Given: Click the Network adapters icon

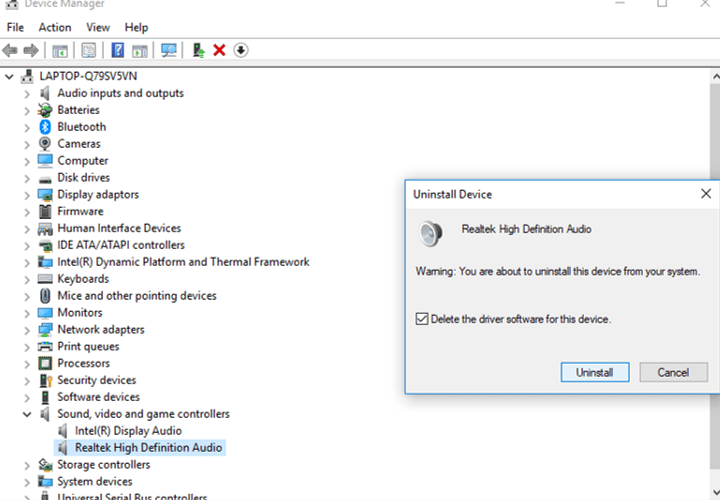Looking at the screenshot, I should pyautogui.click(x=45, y=330).
